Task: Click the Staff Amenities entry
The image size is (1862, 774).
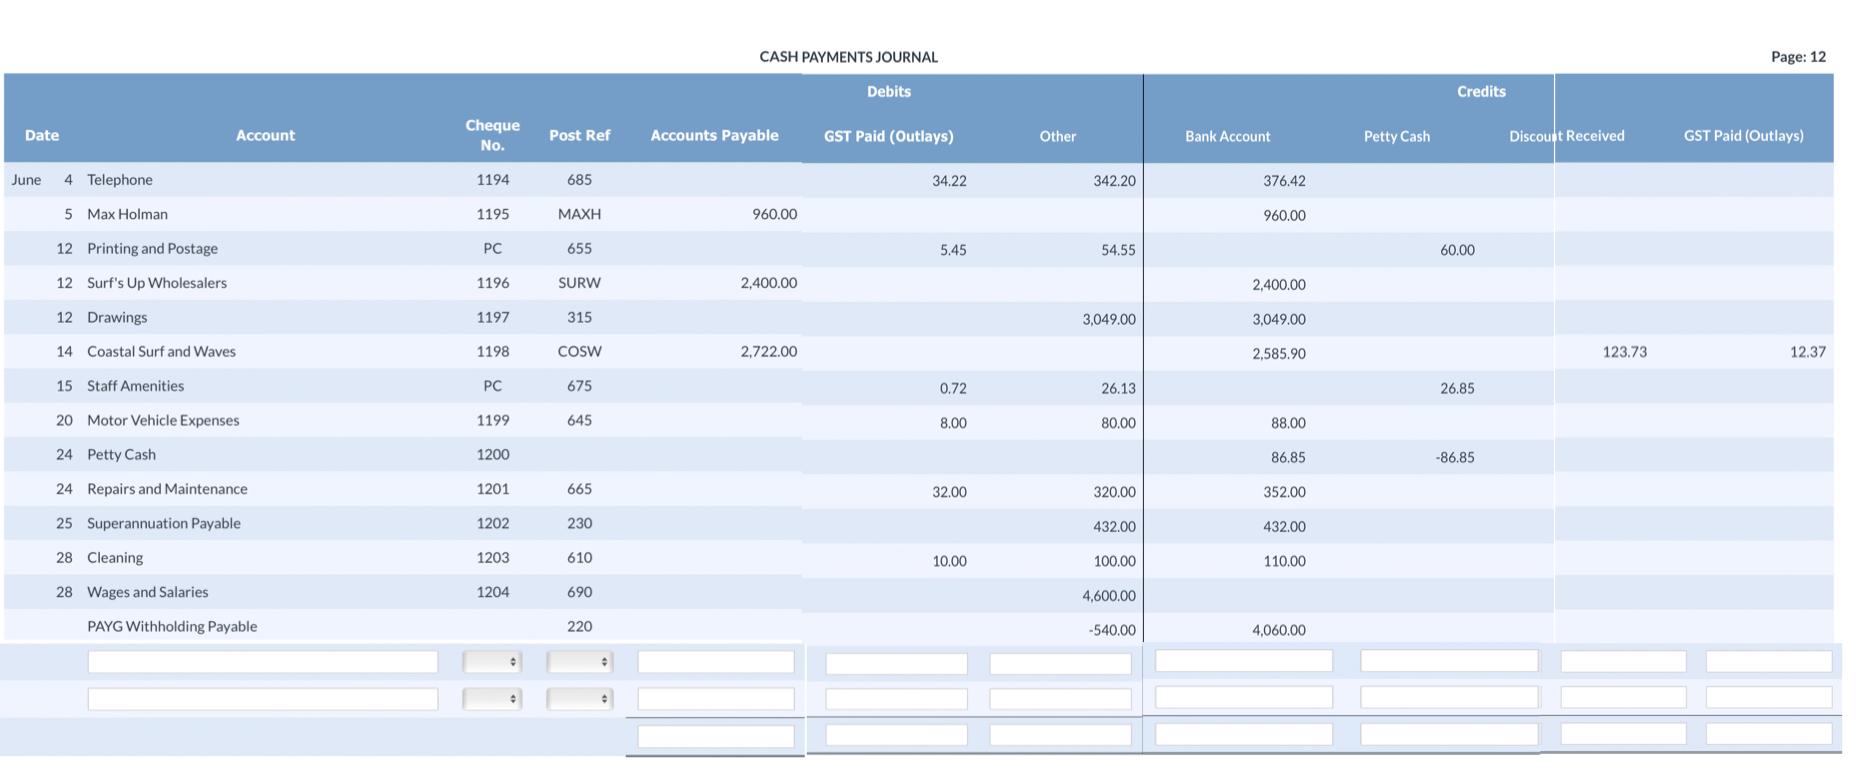Action: [135, 386]
